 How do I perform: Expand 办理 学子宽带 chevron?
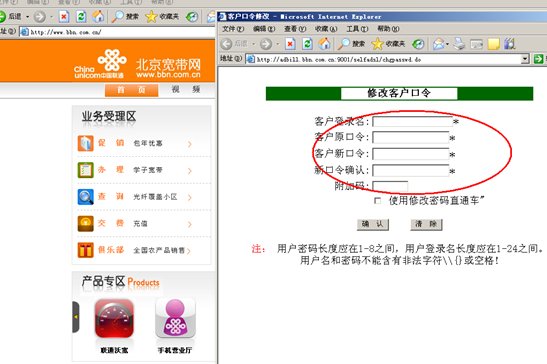click(x=190, y=171)
